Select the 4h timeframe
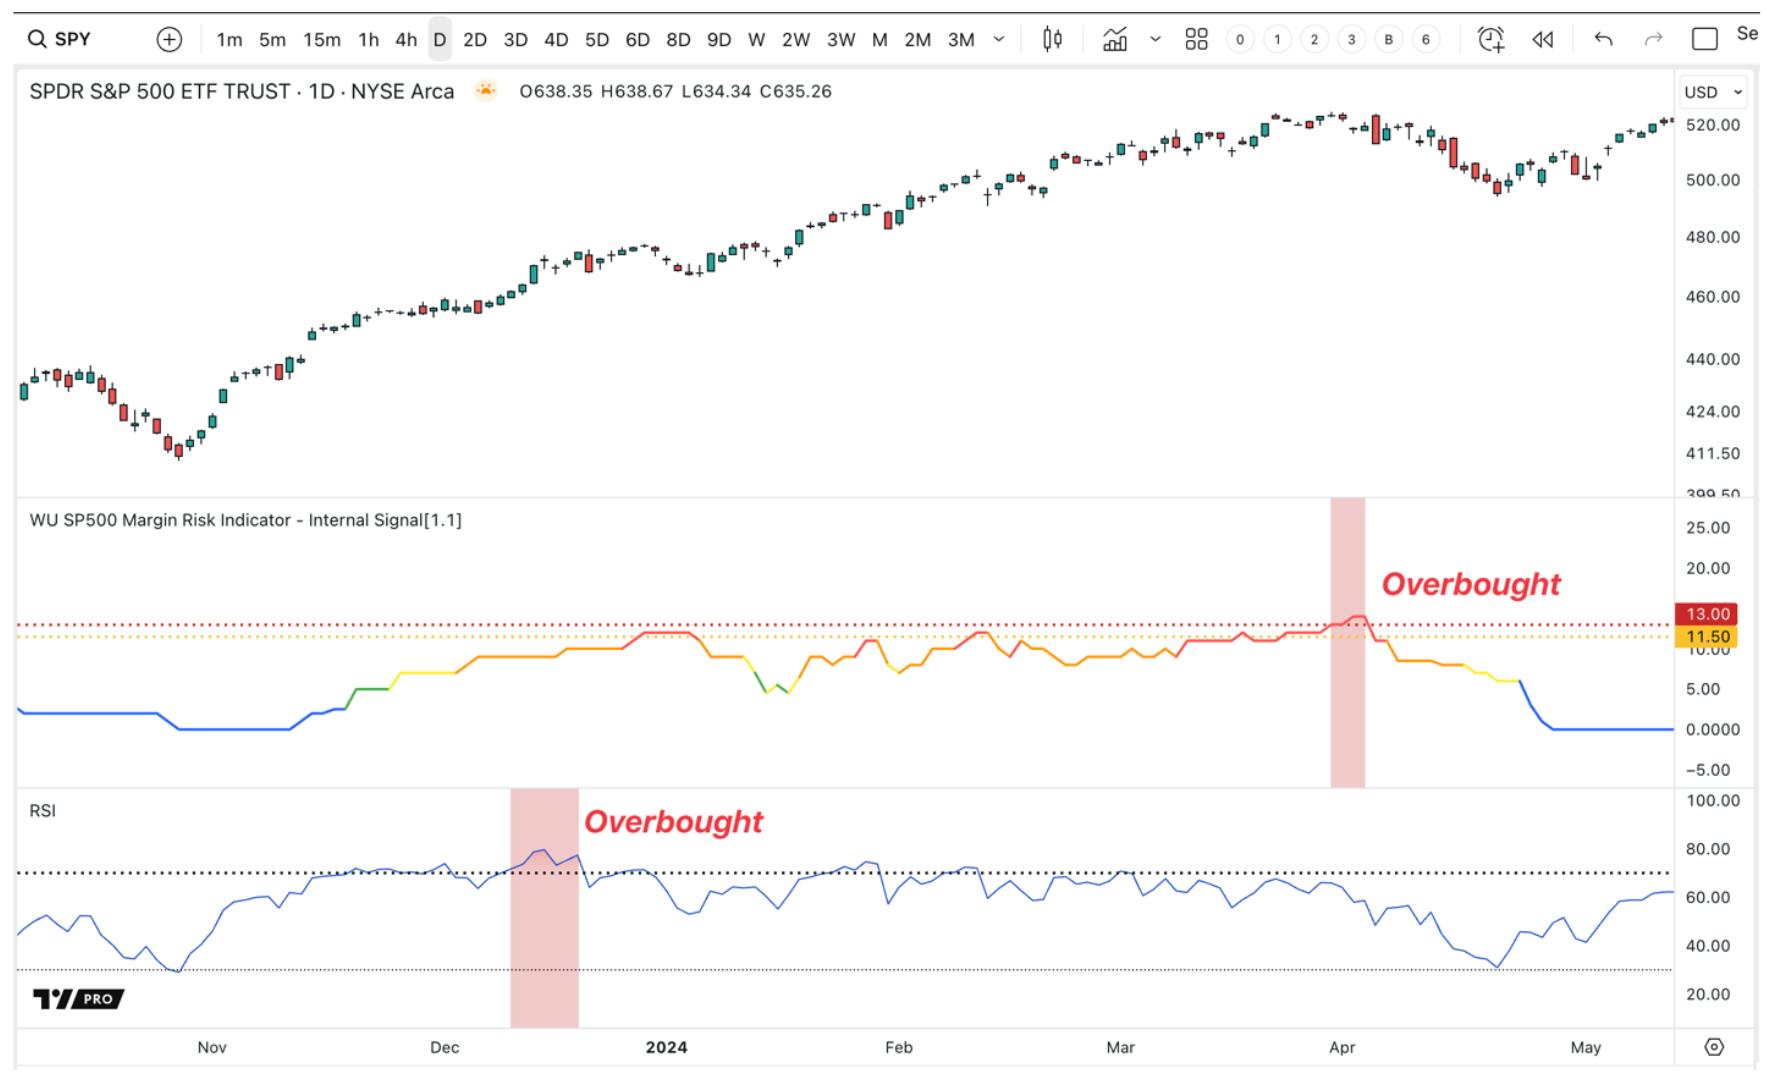1772x1078 pixels. pyautogui.click(x=405, y=40)
